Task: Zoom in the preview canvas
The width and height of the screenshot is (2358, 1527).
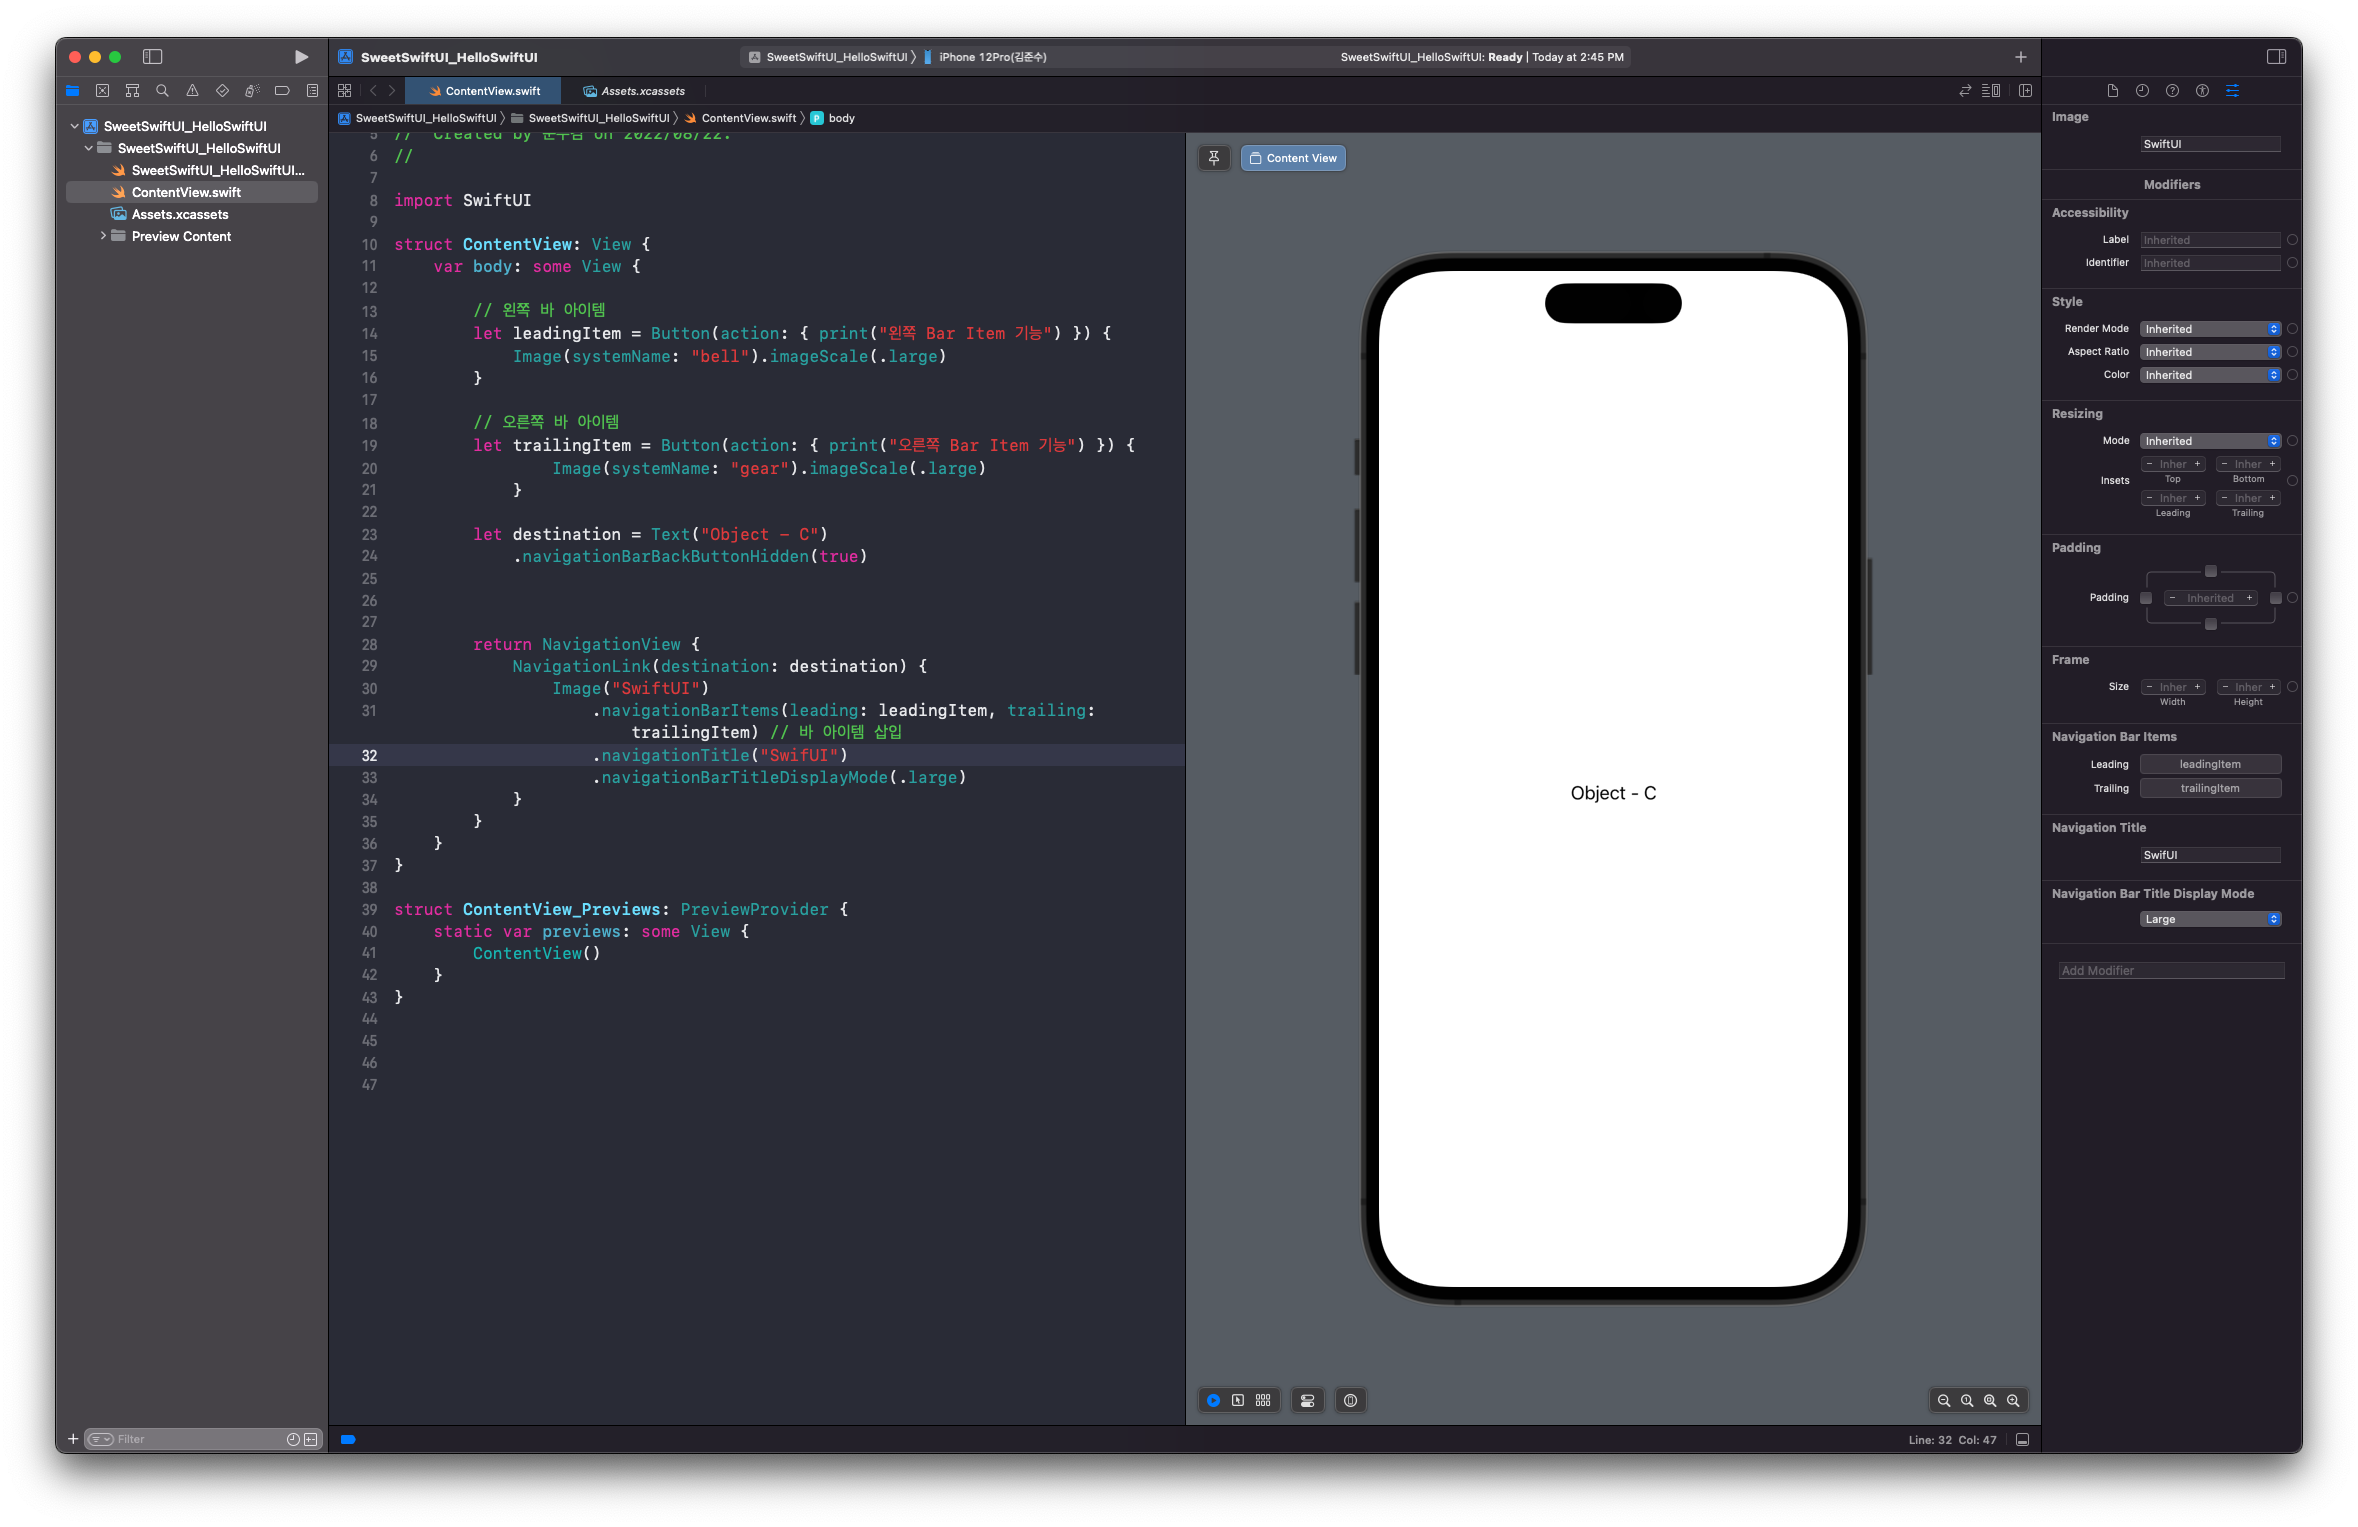Action: [2013, 1400]
